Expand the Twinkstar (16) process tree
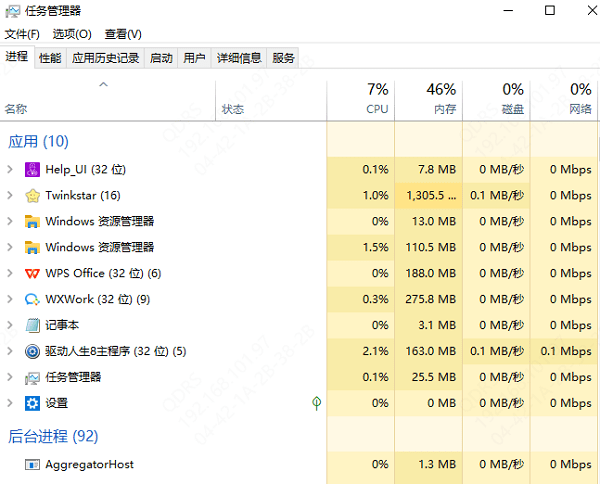The image size is (600, 484). [10, 195]
